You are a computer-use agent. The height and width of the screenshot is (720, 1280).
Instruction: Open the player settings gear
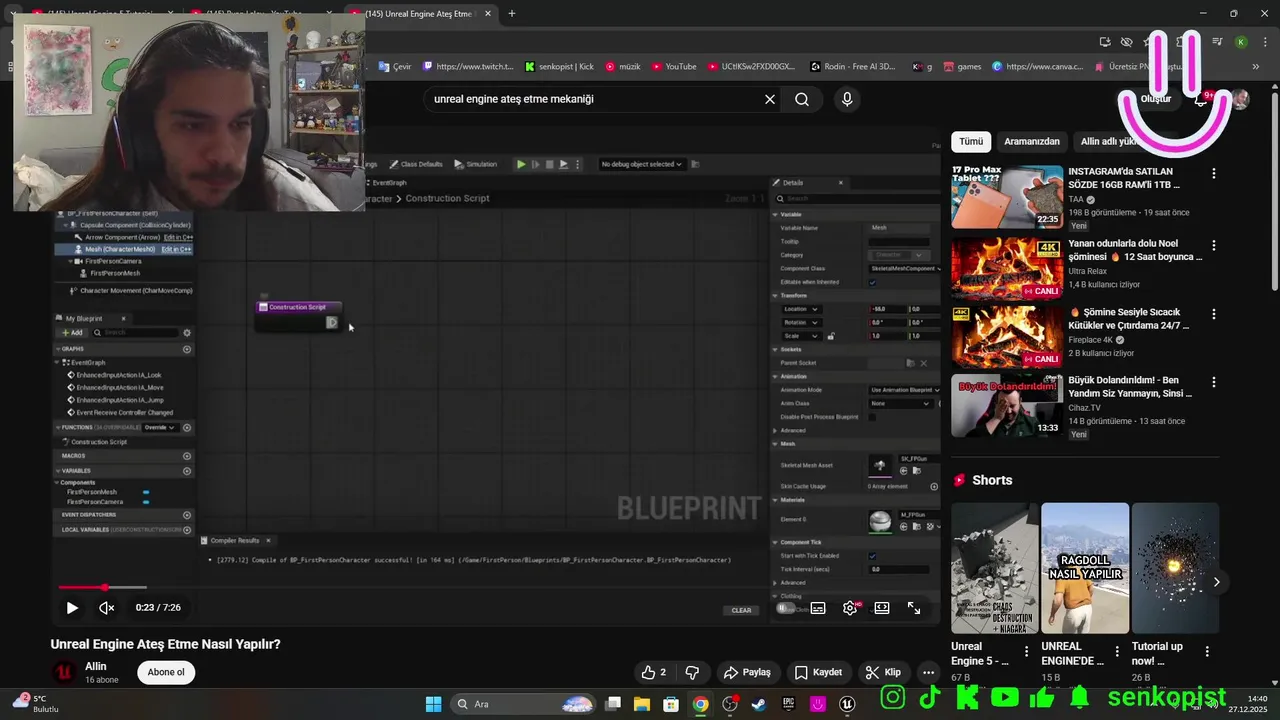coord(850,607)
